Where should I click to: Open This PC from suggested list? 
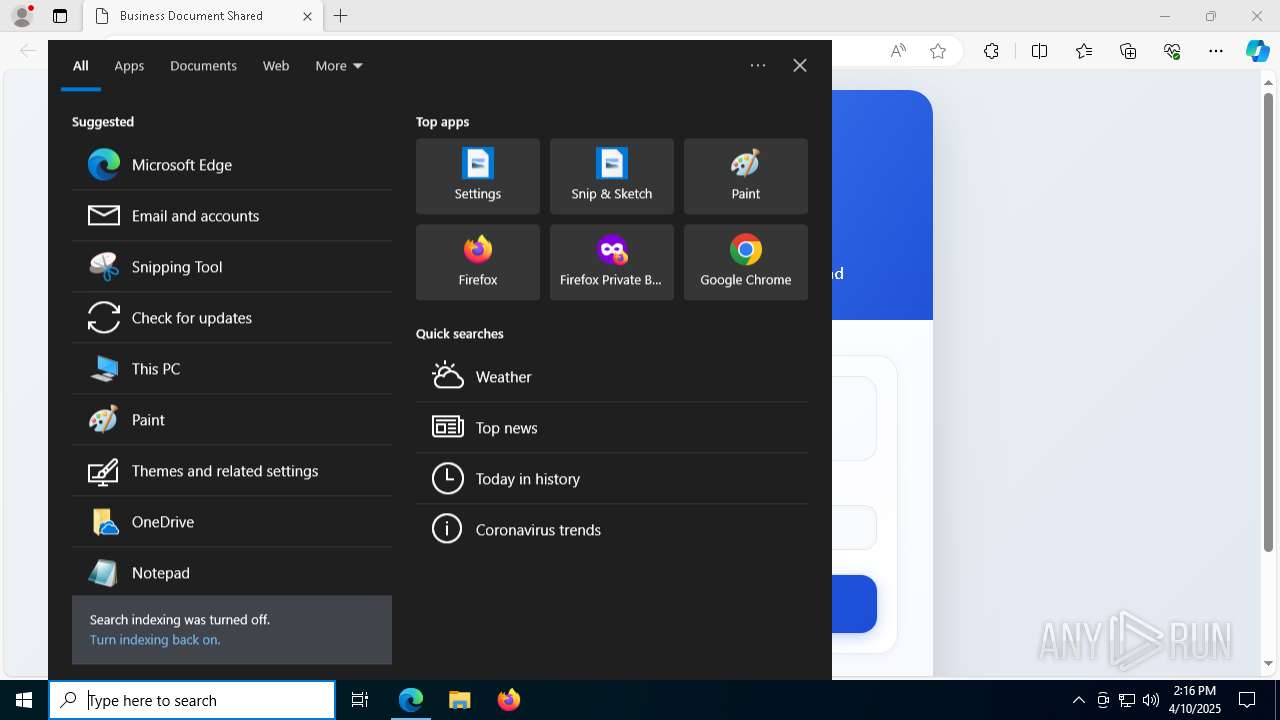coord(232,368)
